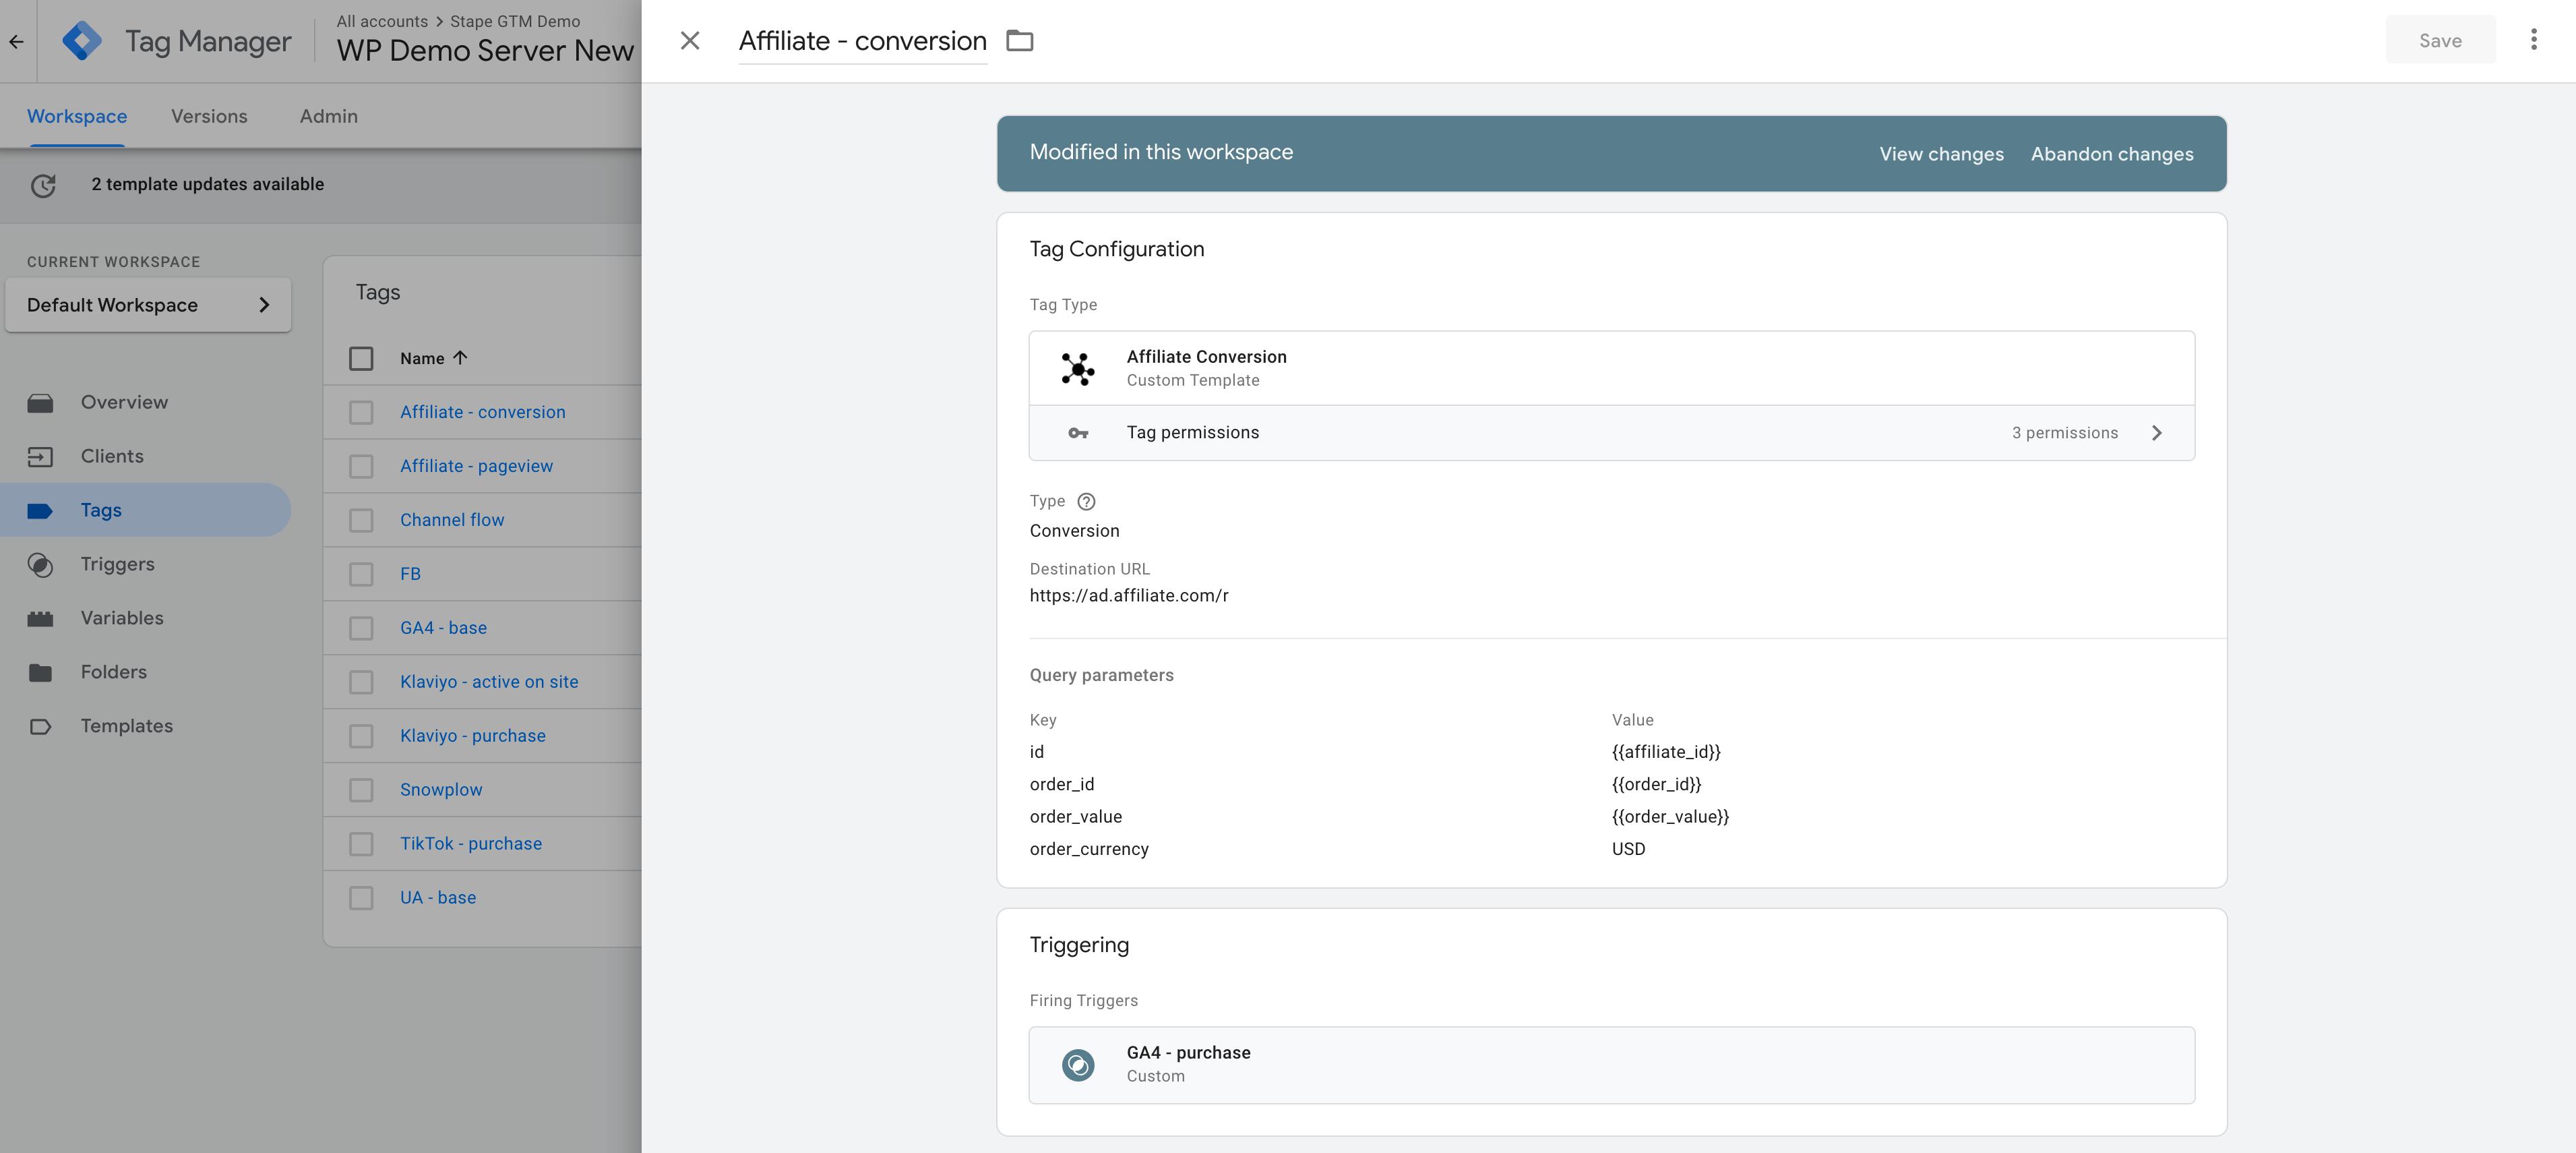
Task: Open the TikTok - purchase tag
Action: pos(471,844)
